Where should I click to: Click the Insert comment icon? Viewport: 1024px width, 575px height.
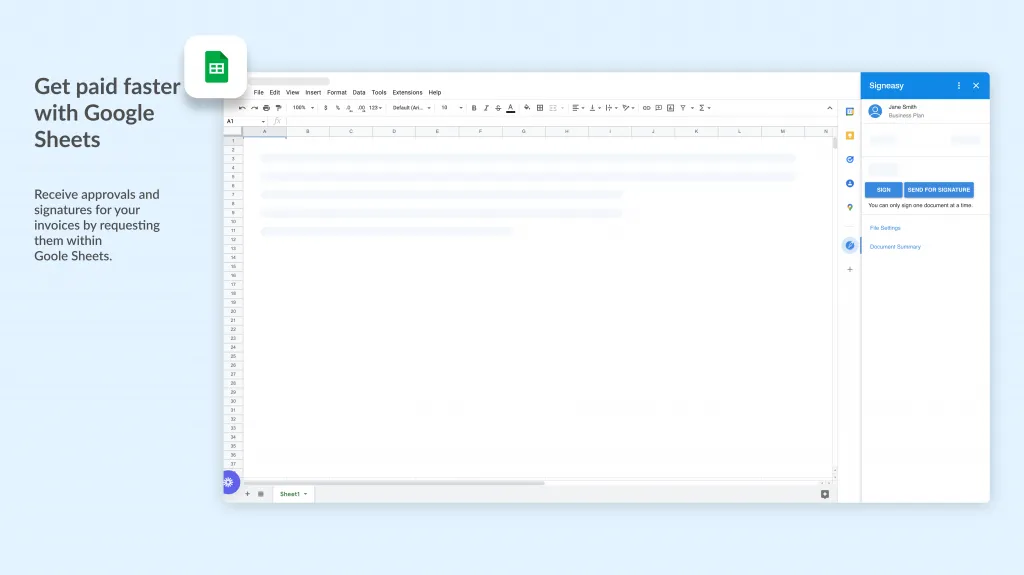point(658,108)
